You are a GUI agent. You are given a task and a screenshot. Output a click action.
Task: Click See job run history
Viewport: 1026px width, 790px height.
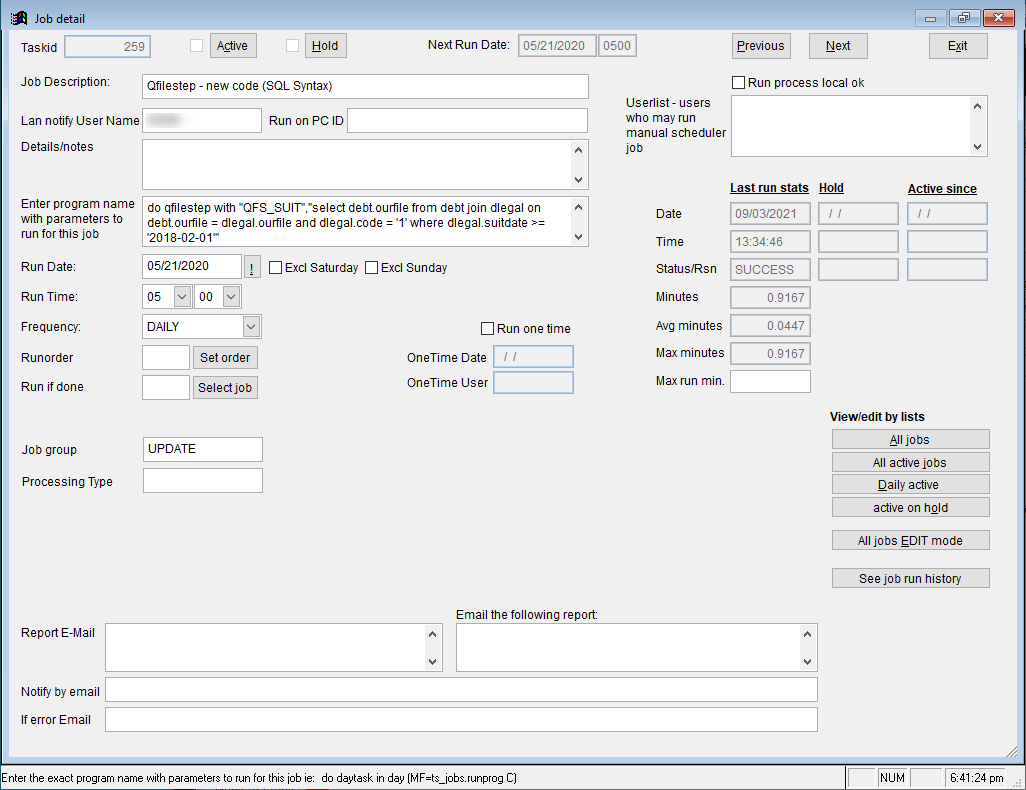coord(910,578)
